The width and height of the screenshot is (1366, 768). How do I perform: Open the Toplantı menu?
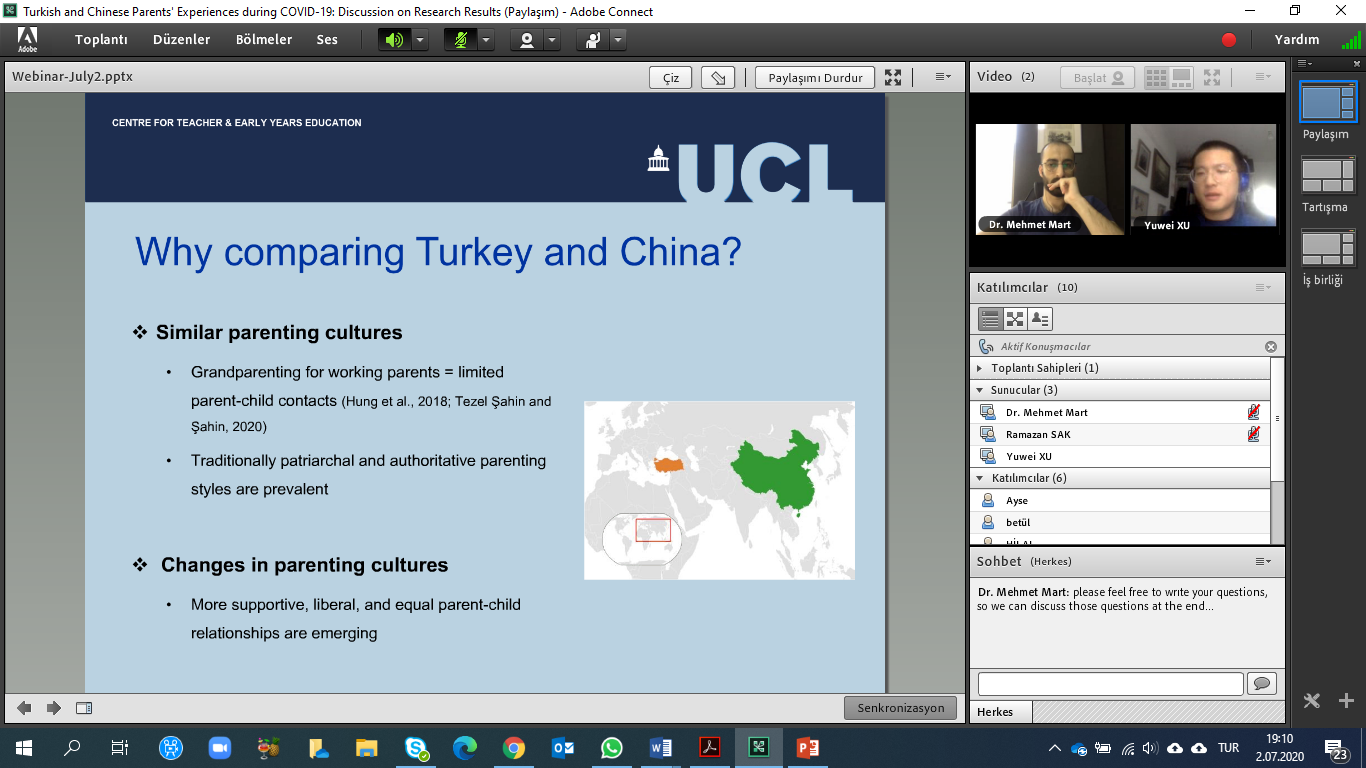coord(101,40)
